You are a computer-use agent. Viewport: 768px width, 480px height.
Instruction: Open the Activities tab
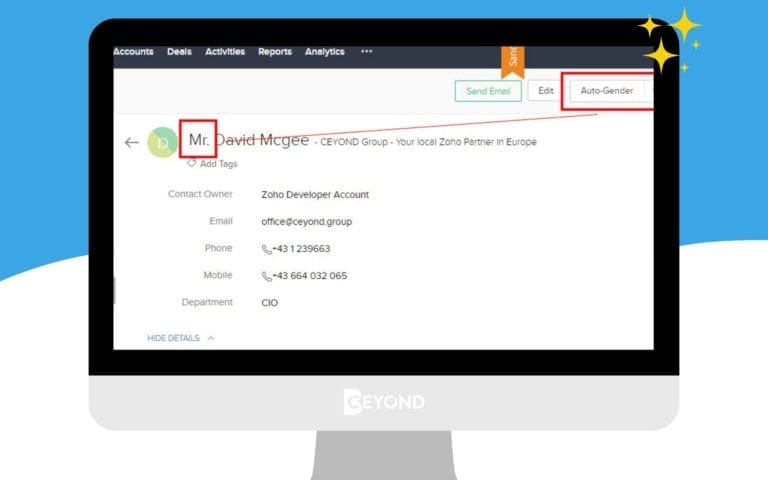[225, 51]
